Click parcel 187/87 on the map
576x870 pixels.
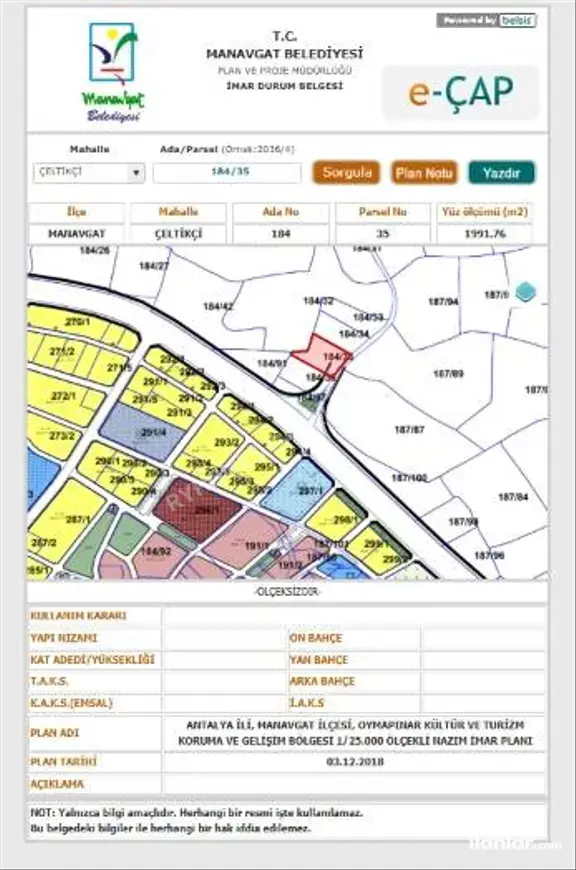409,429
